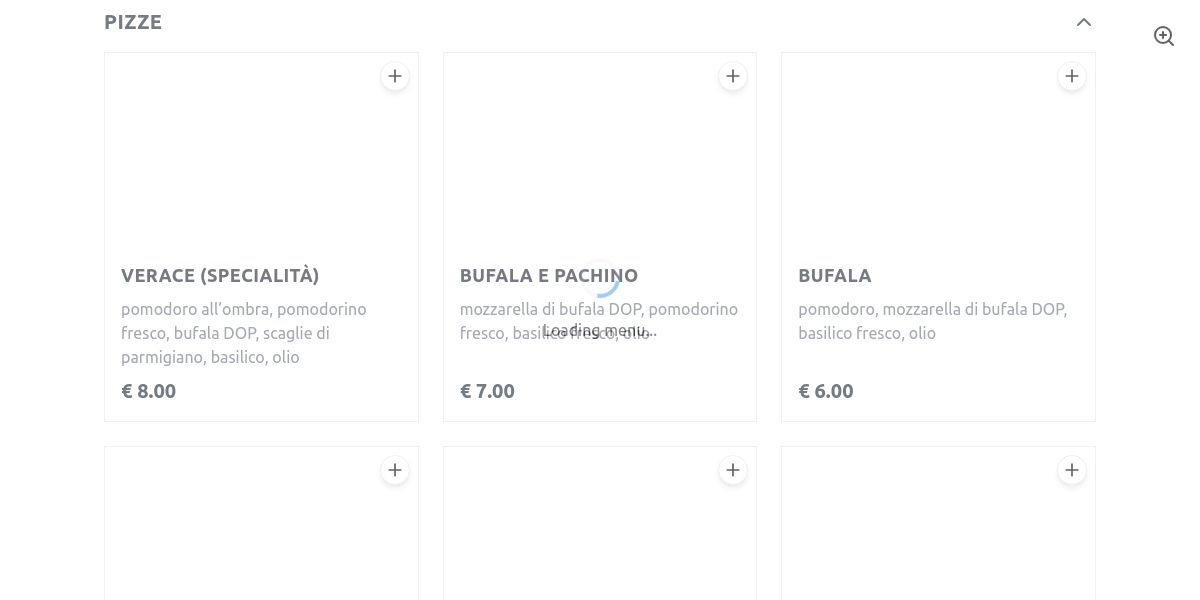Click the Loading menu spinner
Screen dimensions: 1200x600
600,282
